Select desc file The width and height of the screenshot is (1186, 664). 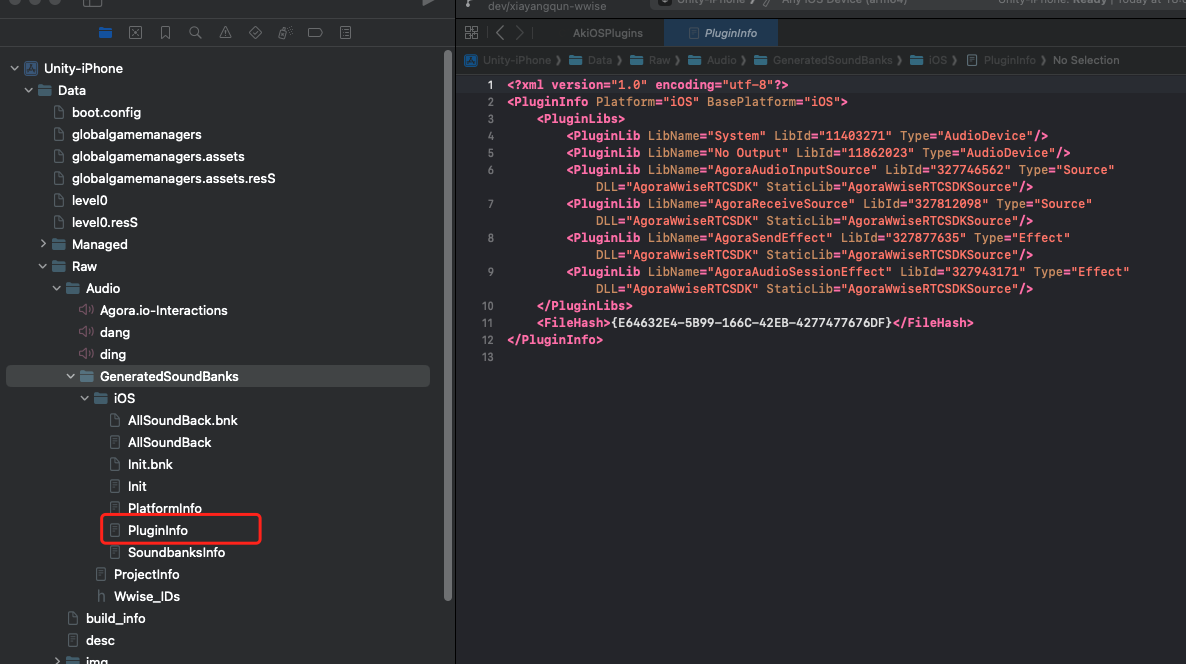[100, 640]
